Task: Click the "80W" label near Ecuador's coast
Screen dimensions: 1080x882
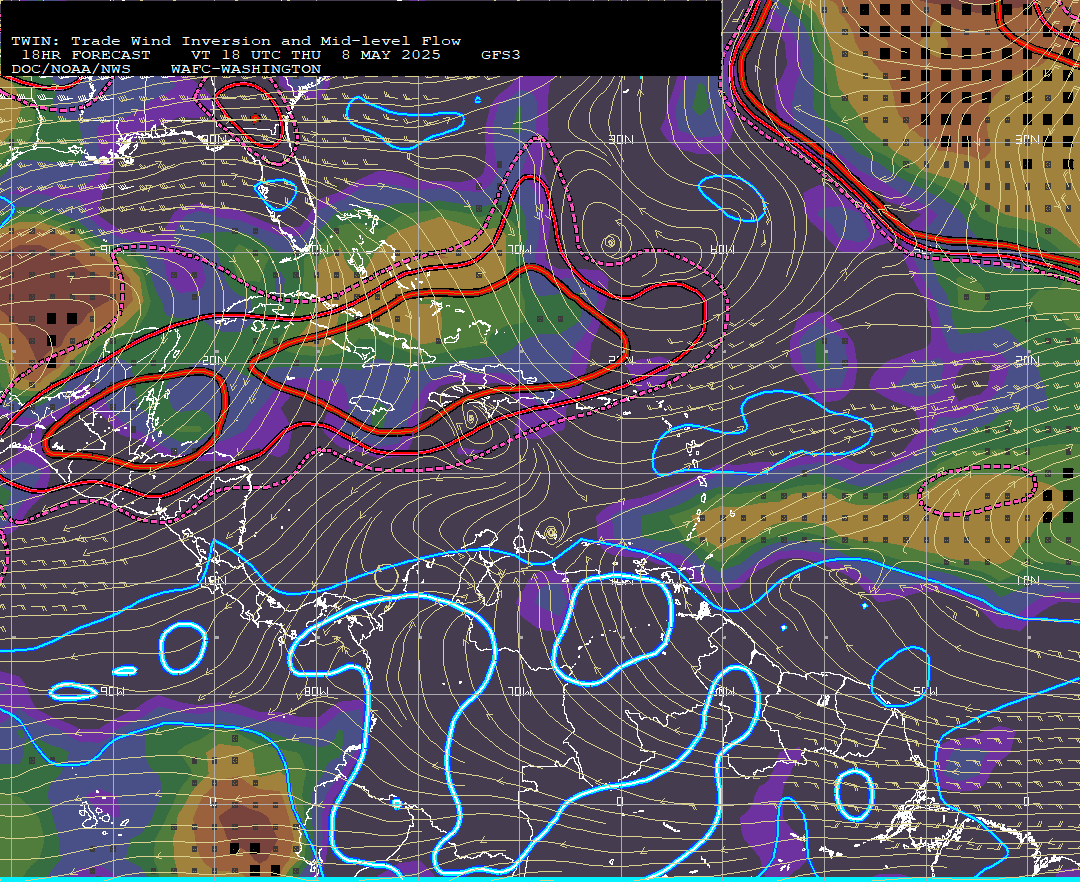Action: [315, 691]
